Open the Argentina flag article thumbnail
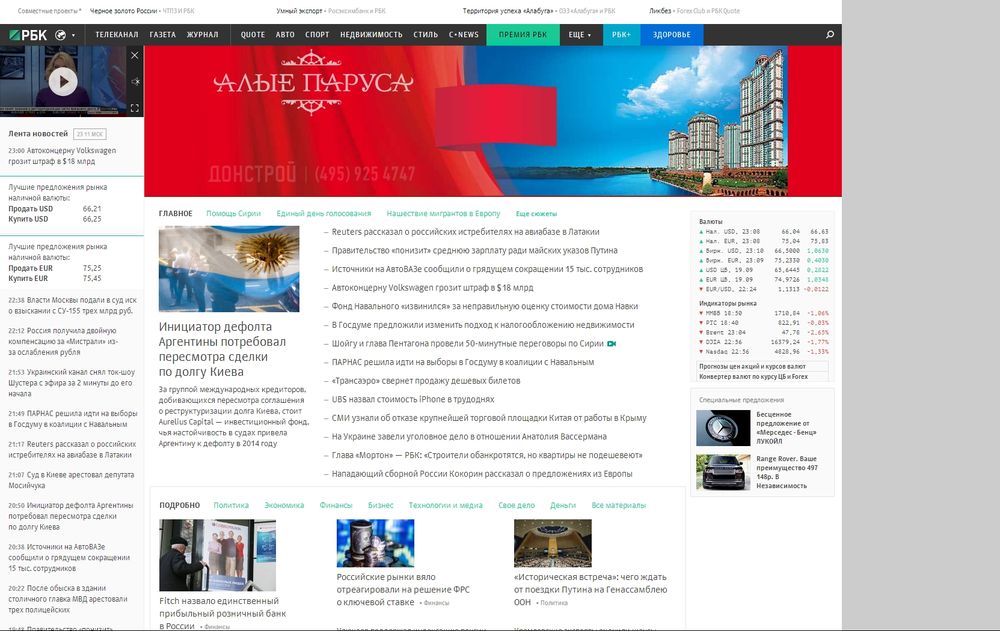The width and height of the screenshot is (1000, 631). pyautogui.click(x=229, y=269)
